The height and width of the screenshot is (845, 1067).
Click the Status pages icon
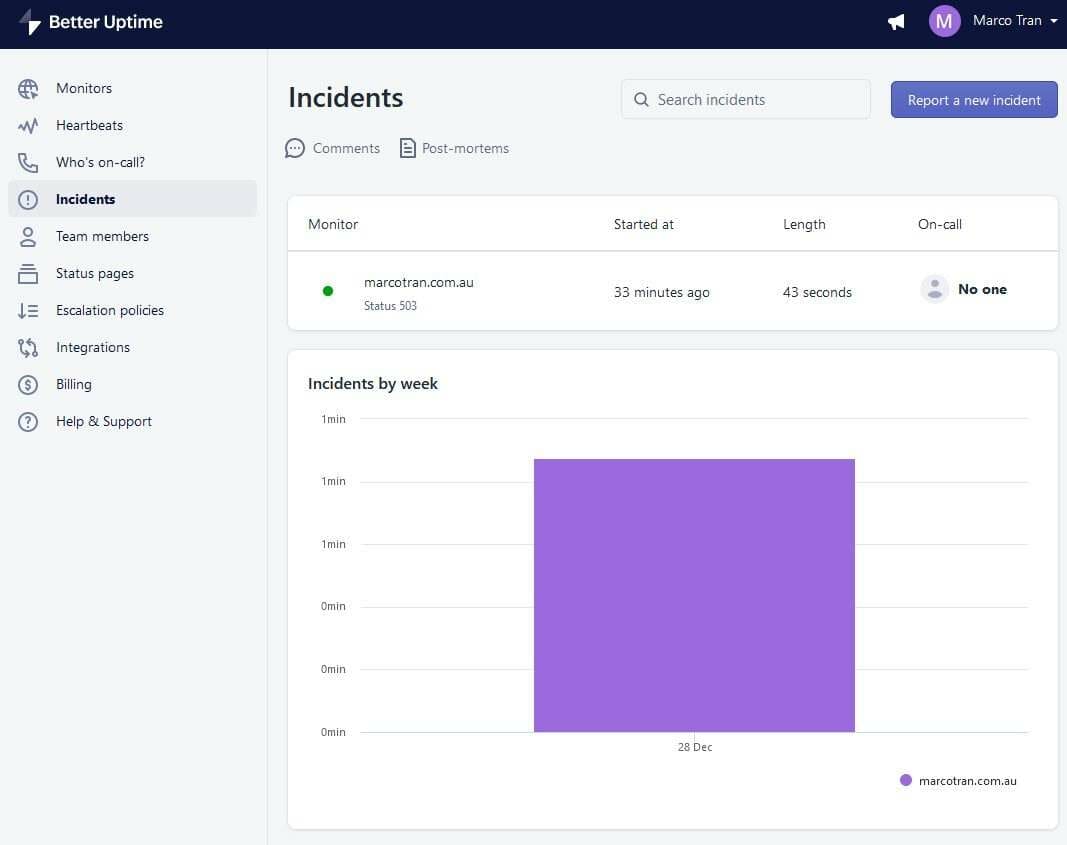point(27,273)
